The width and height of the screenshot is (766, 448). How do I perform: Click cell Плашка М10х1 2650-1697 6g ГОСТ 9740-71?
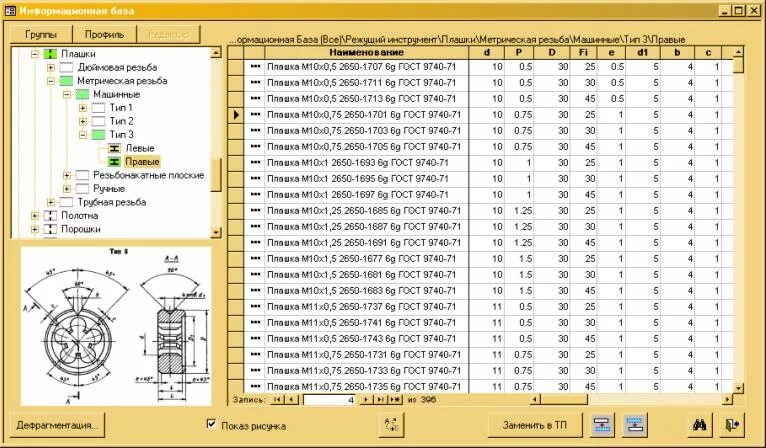coord(366,195)
